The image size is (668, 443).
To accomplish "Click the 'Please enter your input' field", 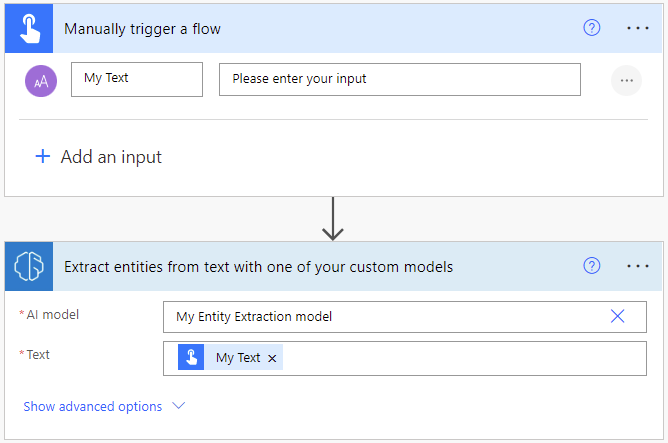I will pos(399,79).
